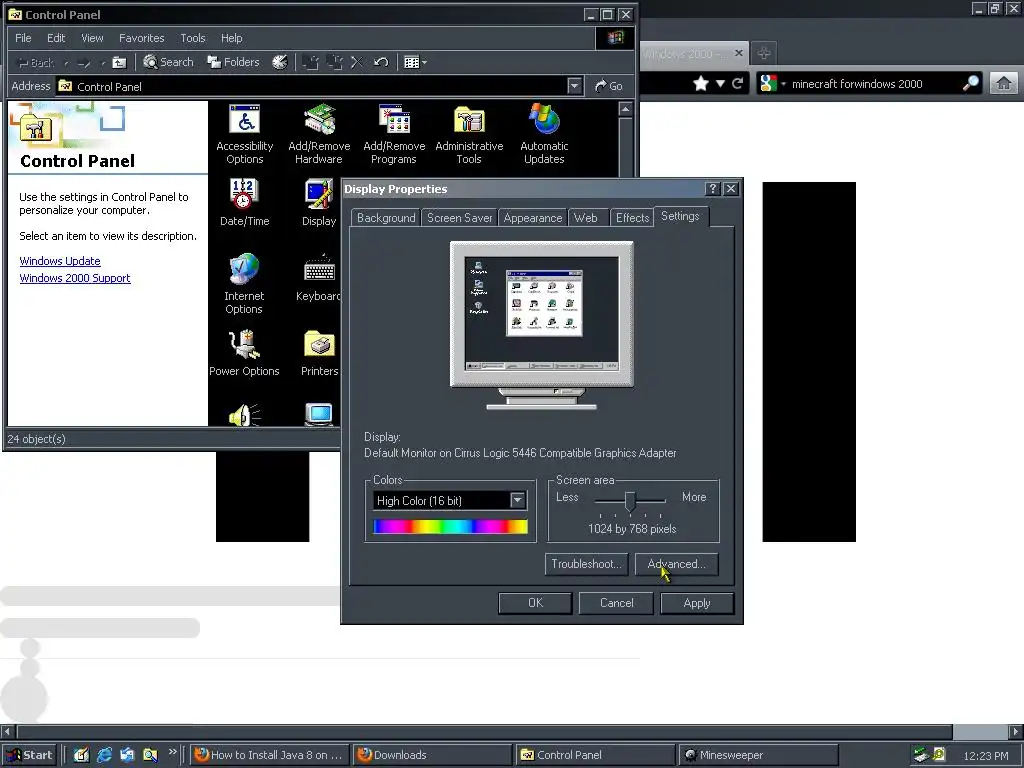Click the Up folder toolbar icon

tap(119, 63)
